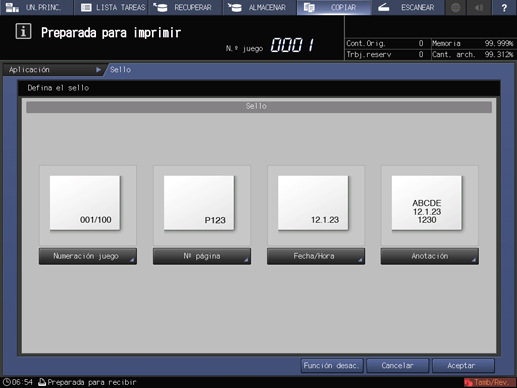
Task: Click the N.º juego counter 0001
Action: (x=292, y=45)
